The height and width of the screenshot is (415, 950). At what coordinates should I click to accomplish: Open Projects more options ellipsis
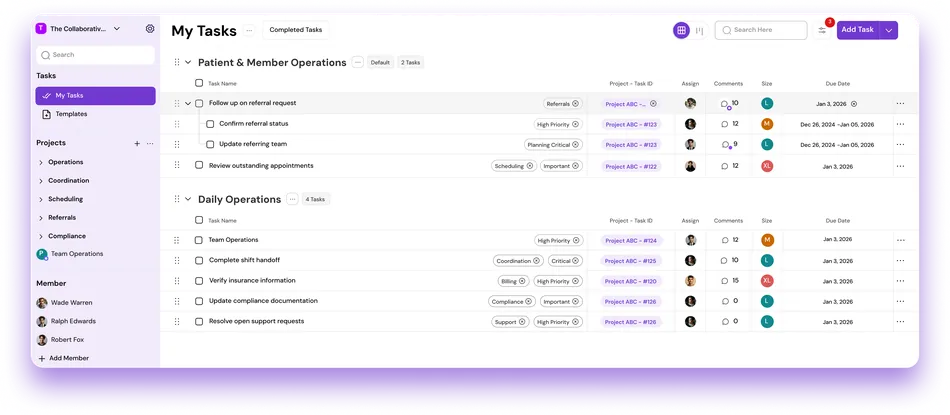(150, 144)
